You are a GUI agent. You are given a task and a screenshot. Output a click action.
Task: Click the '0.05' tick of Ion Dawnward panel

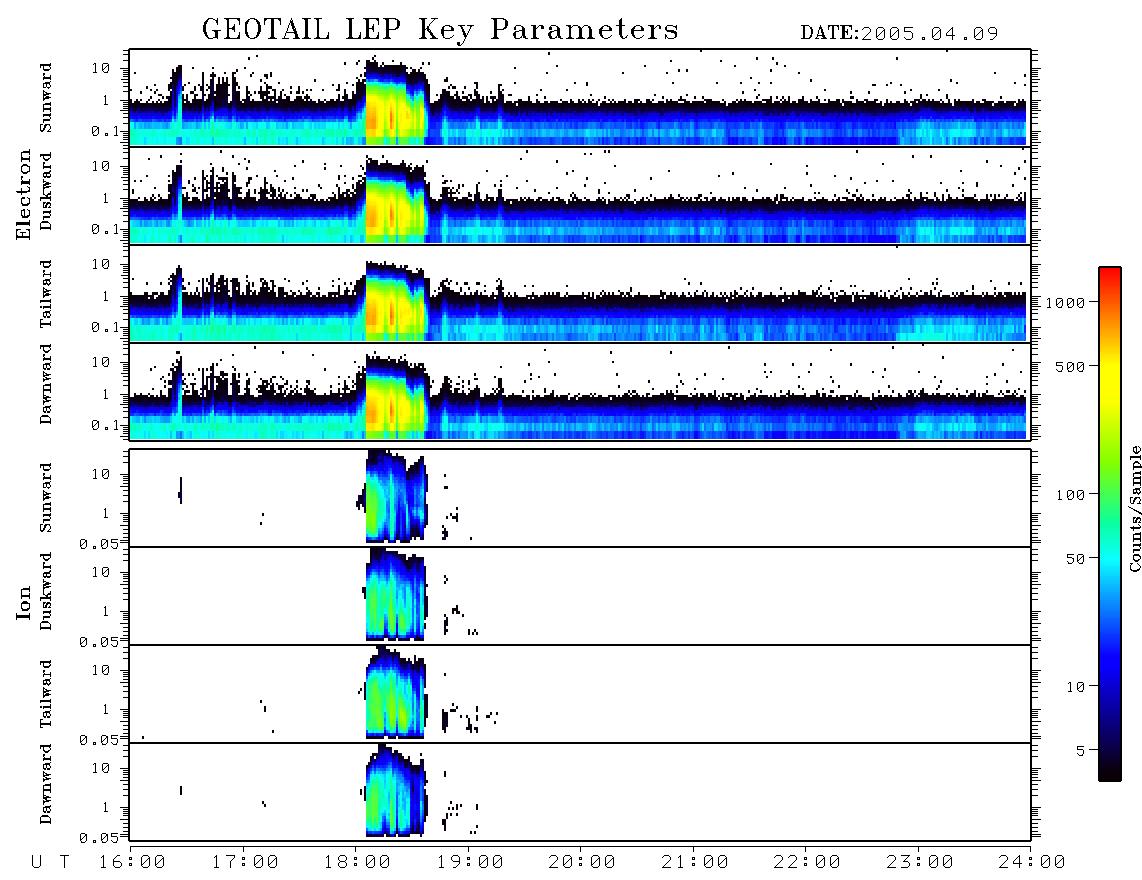tap(99, 838)
